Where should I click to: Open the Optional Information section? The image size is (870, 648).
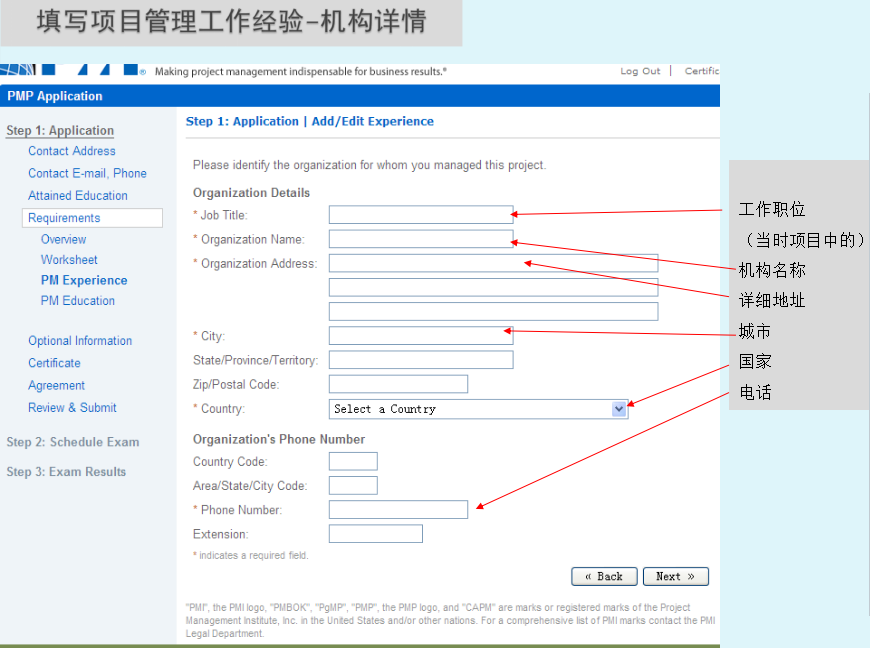pyautogui.click(x=80, y=340)
